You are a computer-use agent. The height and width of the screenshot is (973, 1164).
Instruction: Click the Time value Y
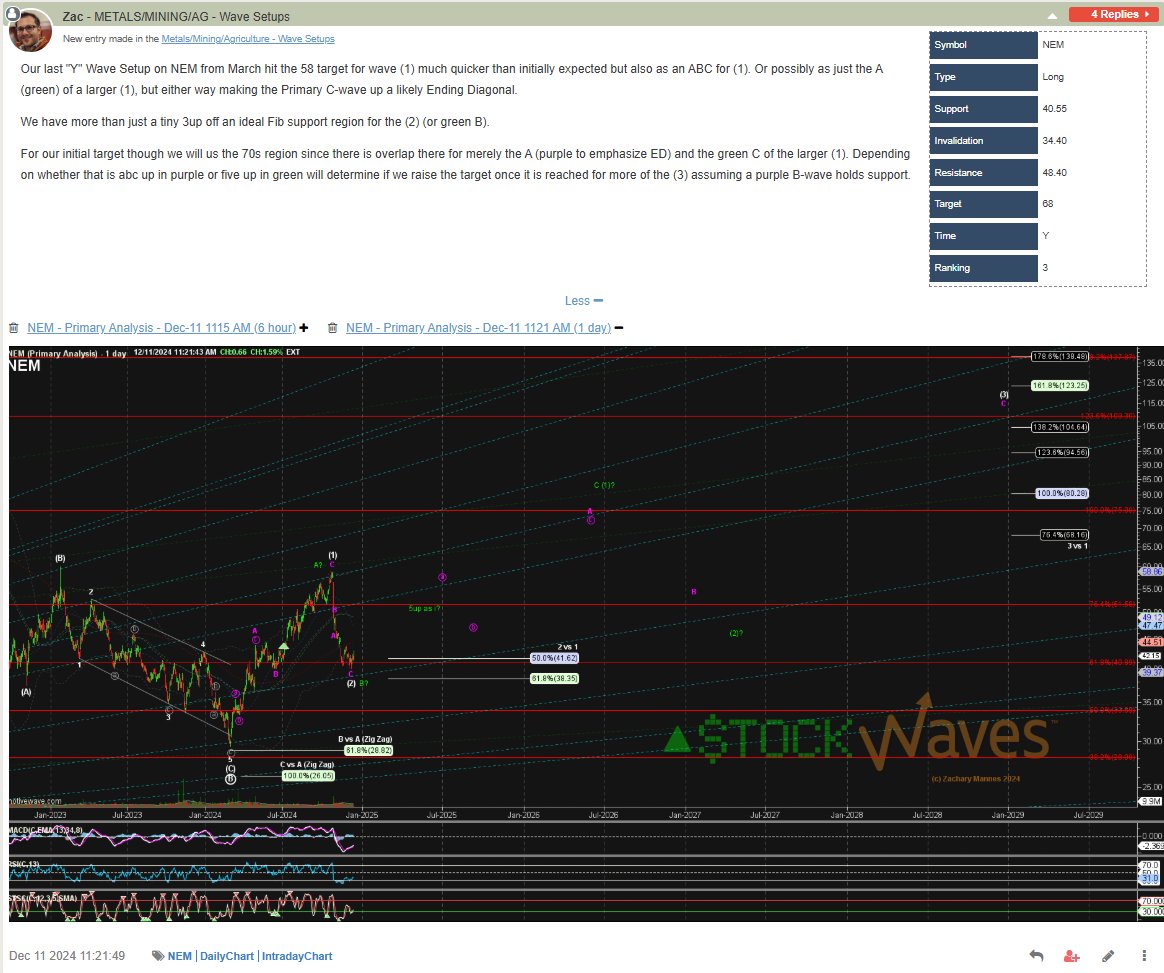1045,235
